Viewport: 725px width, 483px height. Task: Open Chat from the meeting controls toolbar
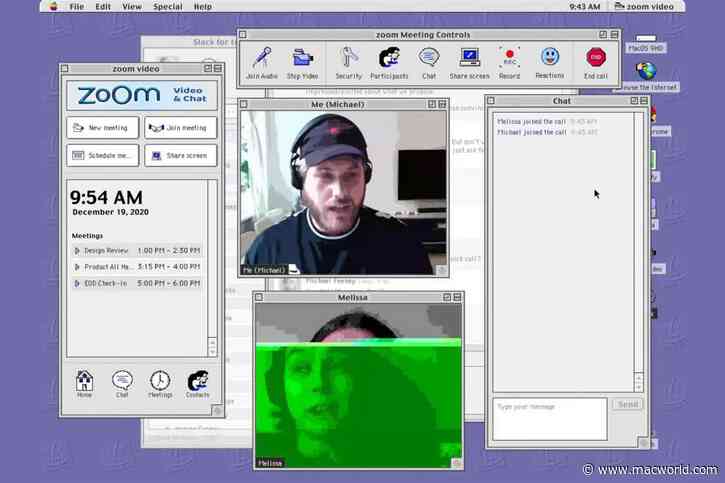tap(429, 57)
